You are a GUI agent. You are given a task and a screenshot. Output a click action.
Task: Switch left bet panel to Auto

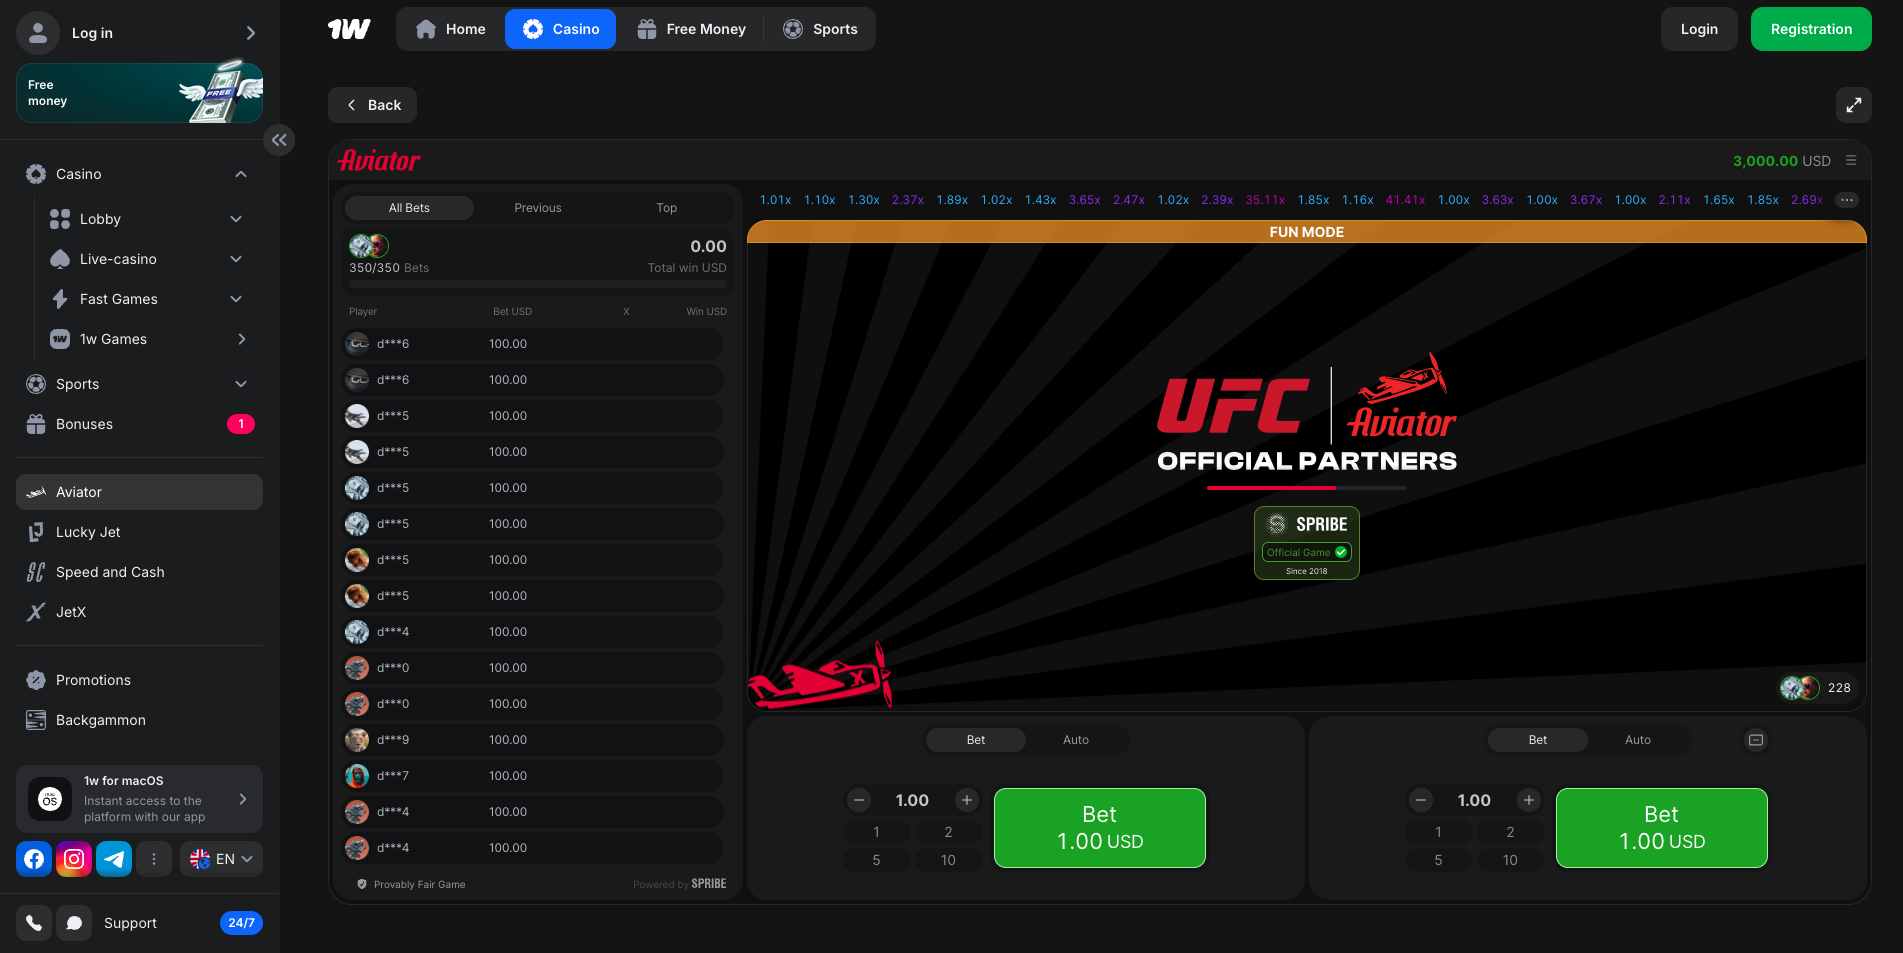1076,740
